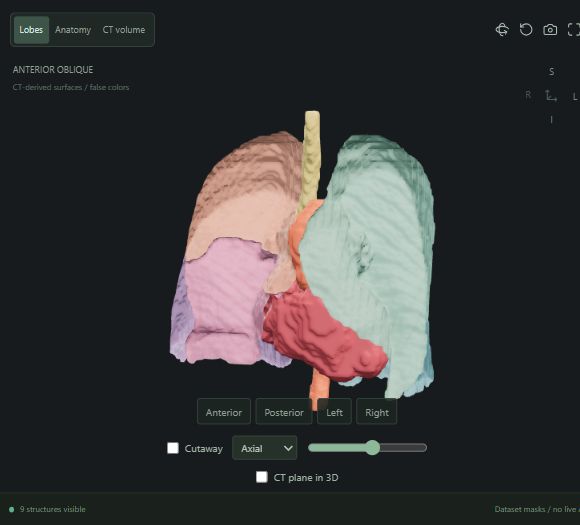Enable the Cutaway checkbox
The height and width of the screenshot is (525, 580).
click(x=173, y=448)
